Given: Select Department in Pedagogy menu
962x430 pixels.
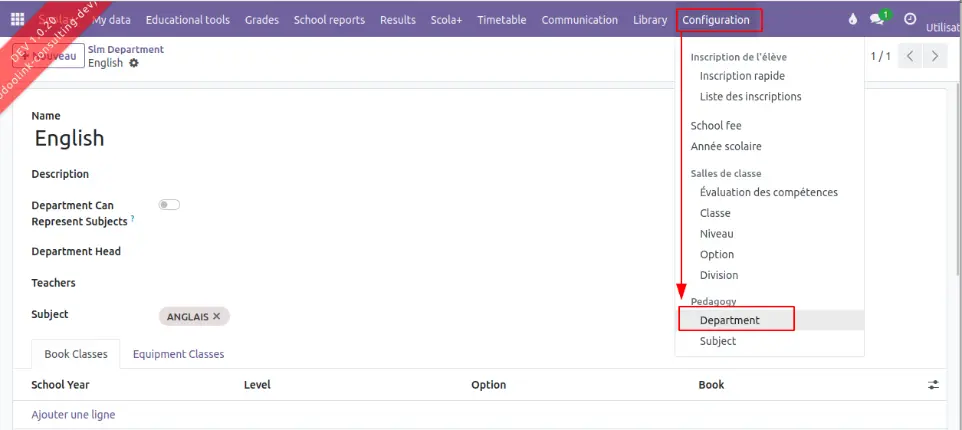Looking at the screenshot, I should [x=730, y=320].
